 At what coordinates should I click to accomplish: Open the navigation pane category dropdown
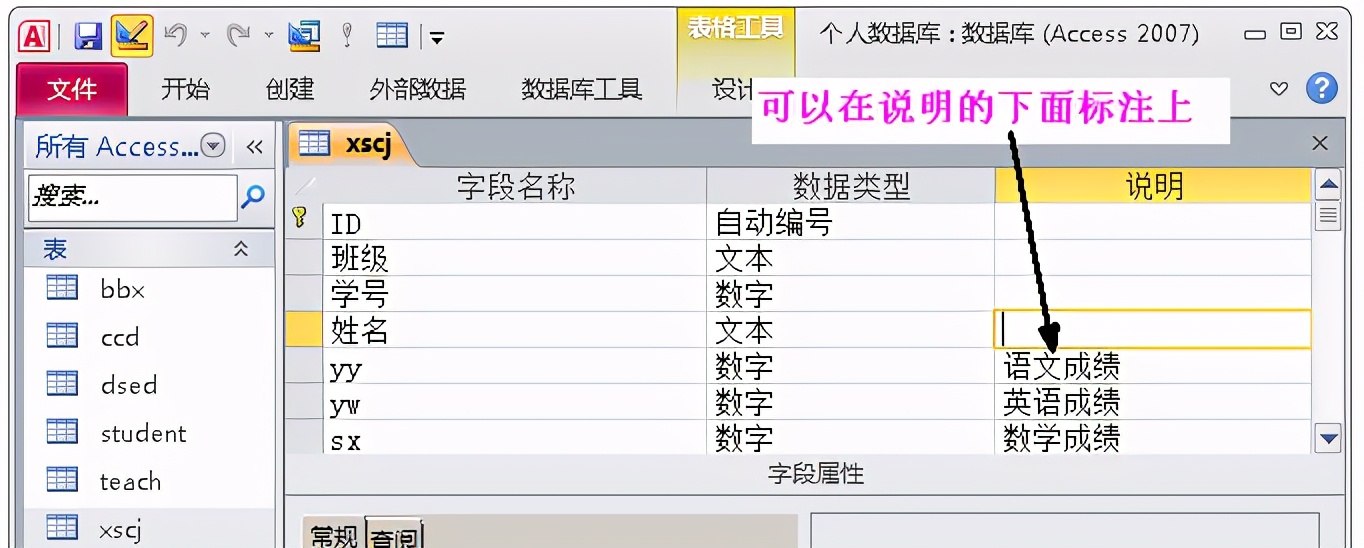213,146
